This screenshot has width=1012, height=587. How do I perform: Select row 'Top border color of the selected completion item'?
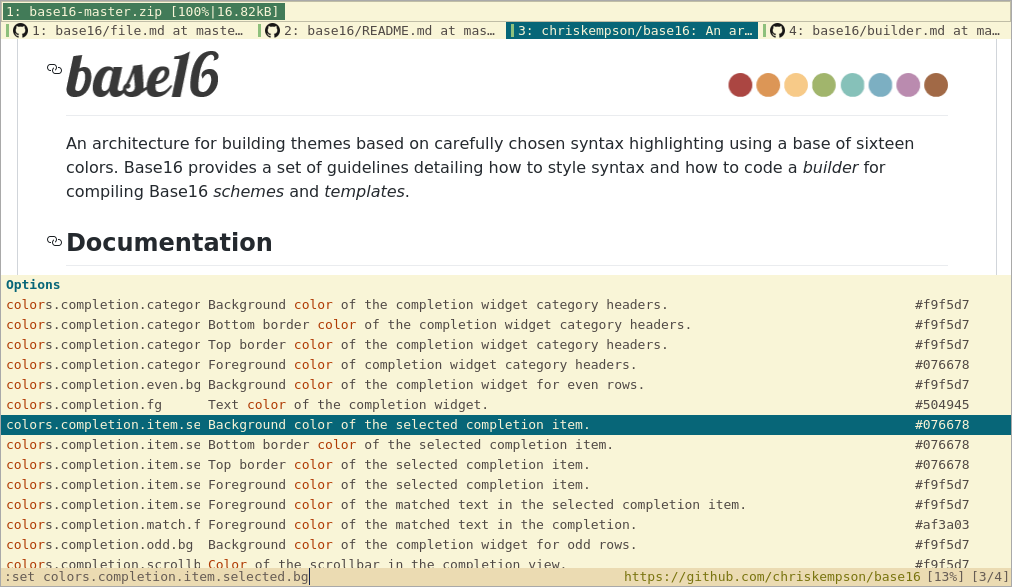point(506,464)
